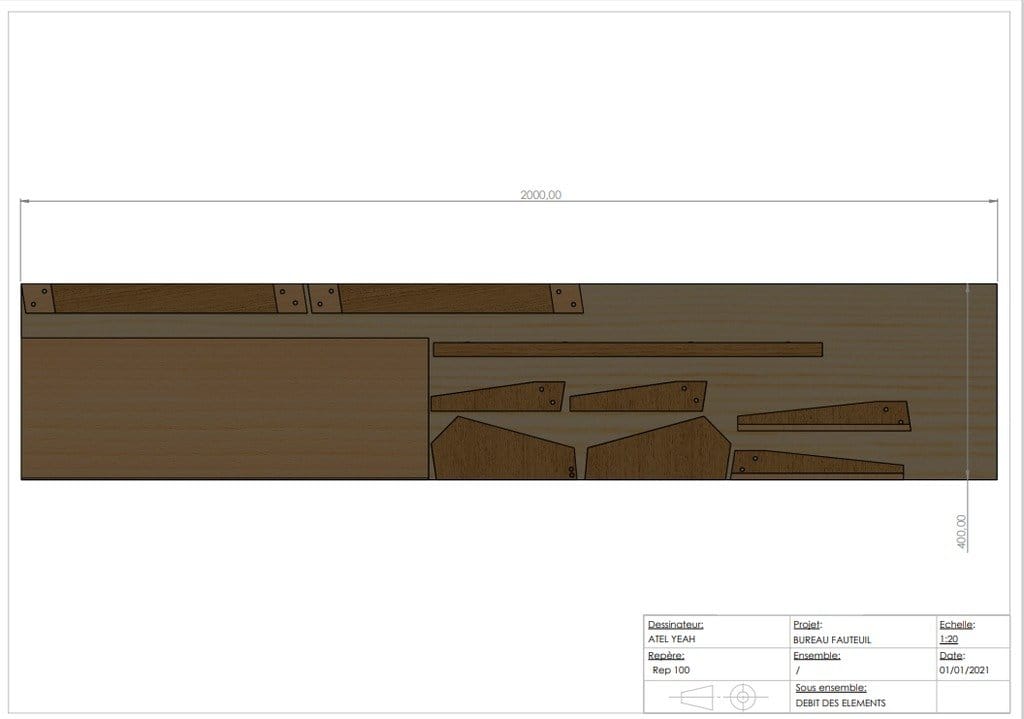Click the ATEL YEAH designer name
The height and width of the screenshot is (719, 1024).
pos(671,639)
